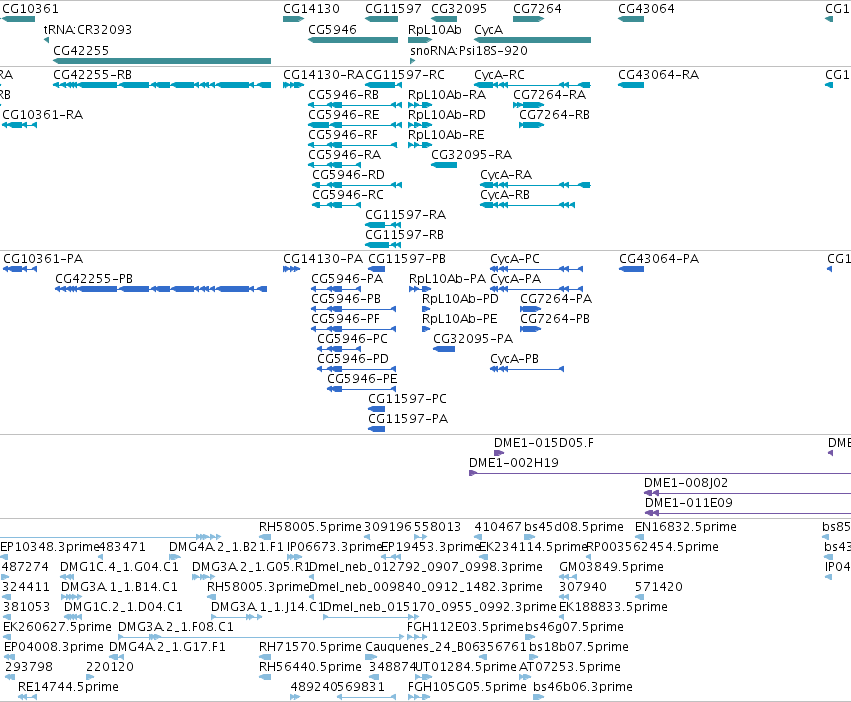The height and width of the screenshot is (702, 851).
Task: Select the RpL10Ab gene label in top track
Action: pos(435,29)
